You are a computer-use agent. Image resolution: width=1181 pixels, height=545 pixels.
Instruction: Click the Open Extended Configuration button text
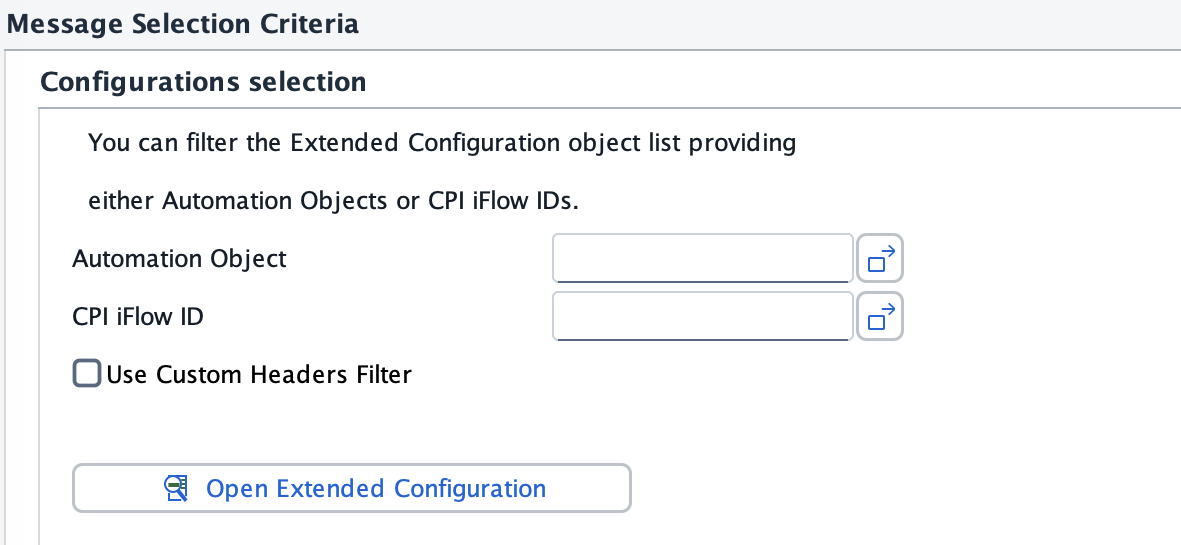point(376,489)
